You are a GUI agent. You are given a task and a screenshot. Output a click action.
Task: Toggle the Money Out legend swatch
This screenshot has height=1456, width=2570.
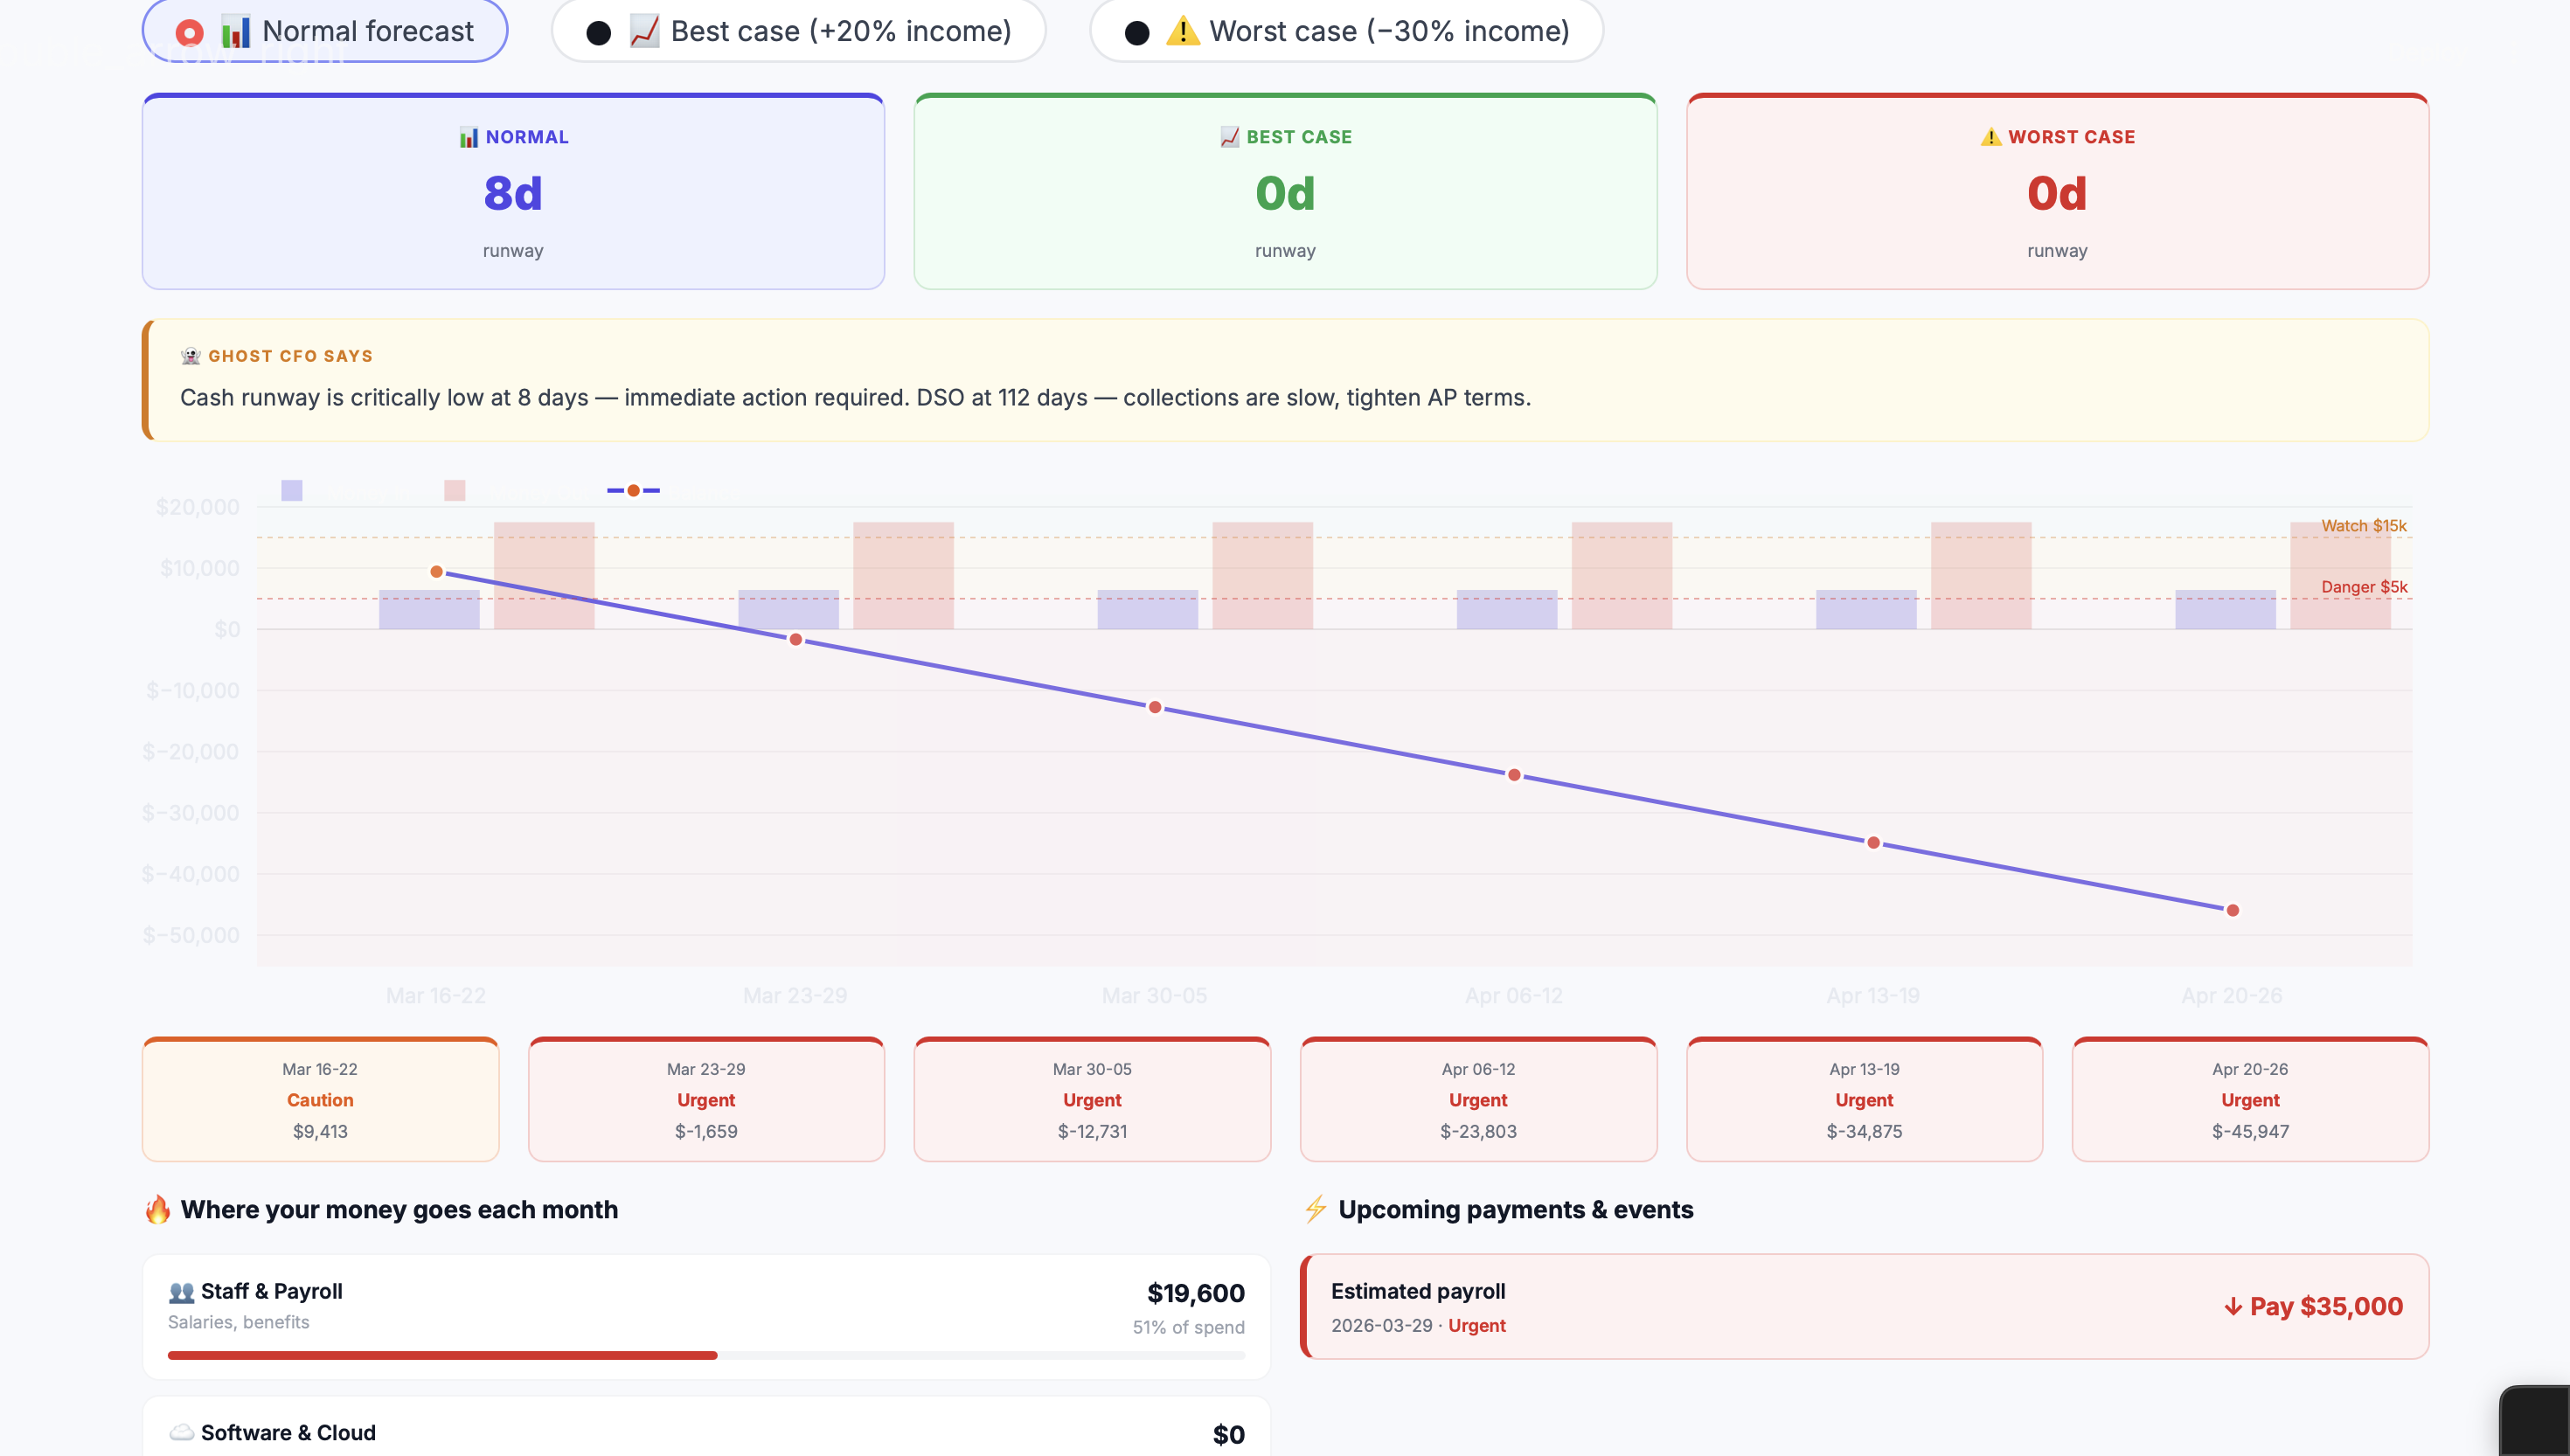coord(454,490)
